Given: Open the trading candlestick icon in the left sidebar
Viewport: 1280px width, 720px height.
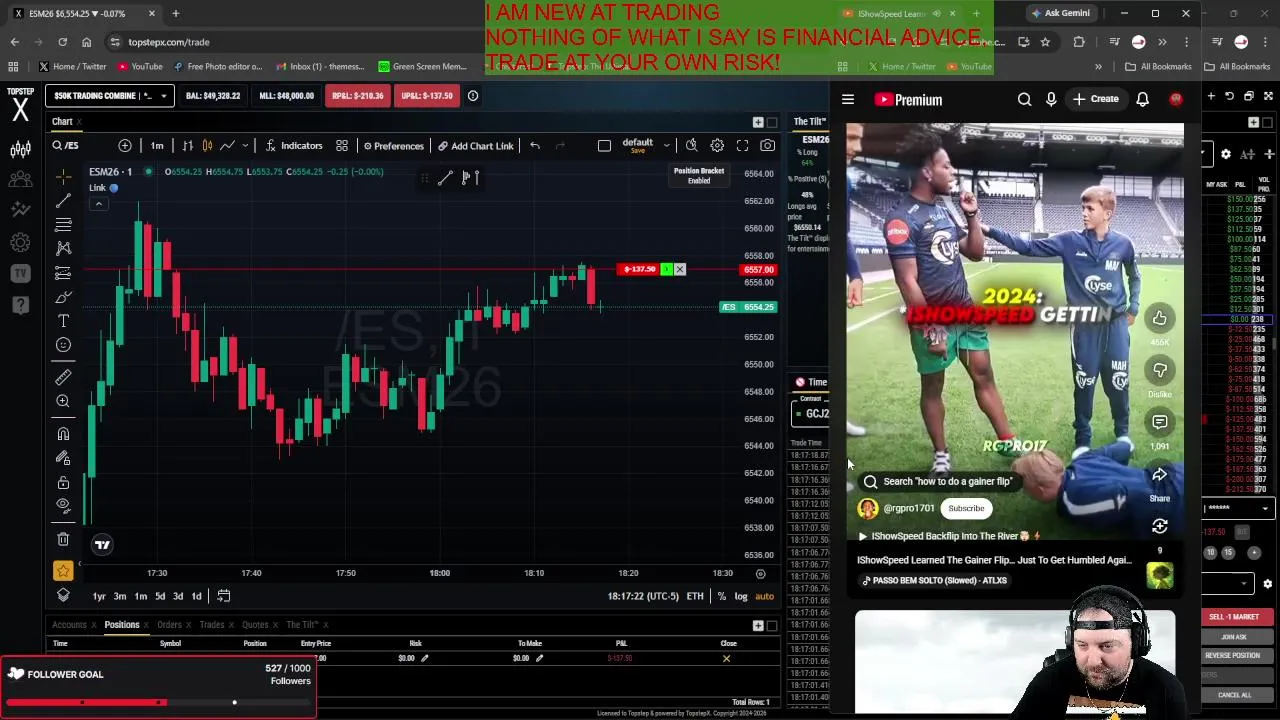Looking at the screenshot, I should 20,150.
